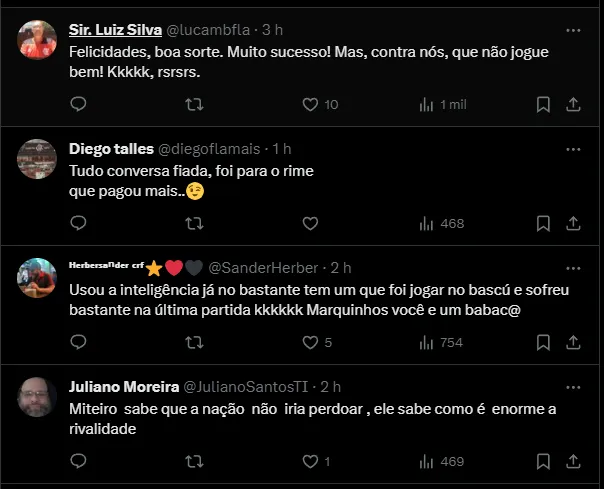Repost Sir. Luiz Silva's tweet
Viewport: 604px width, 489px height.
195,104
